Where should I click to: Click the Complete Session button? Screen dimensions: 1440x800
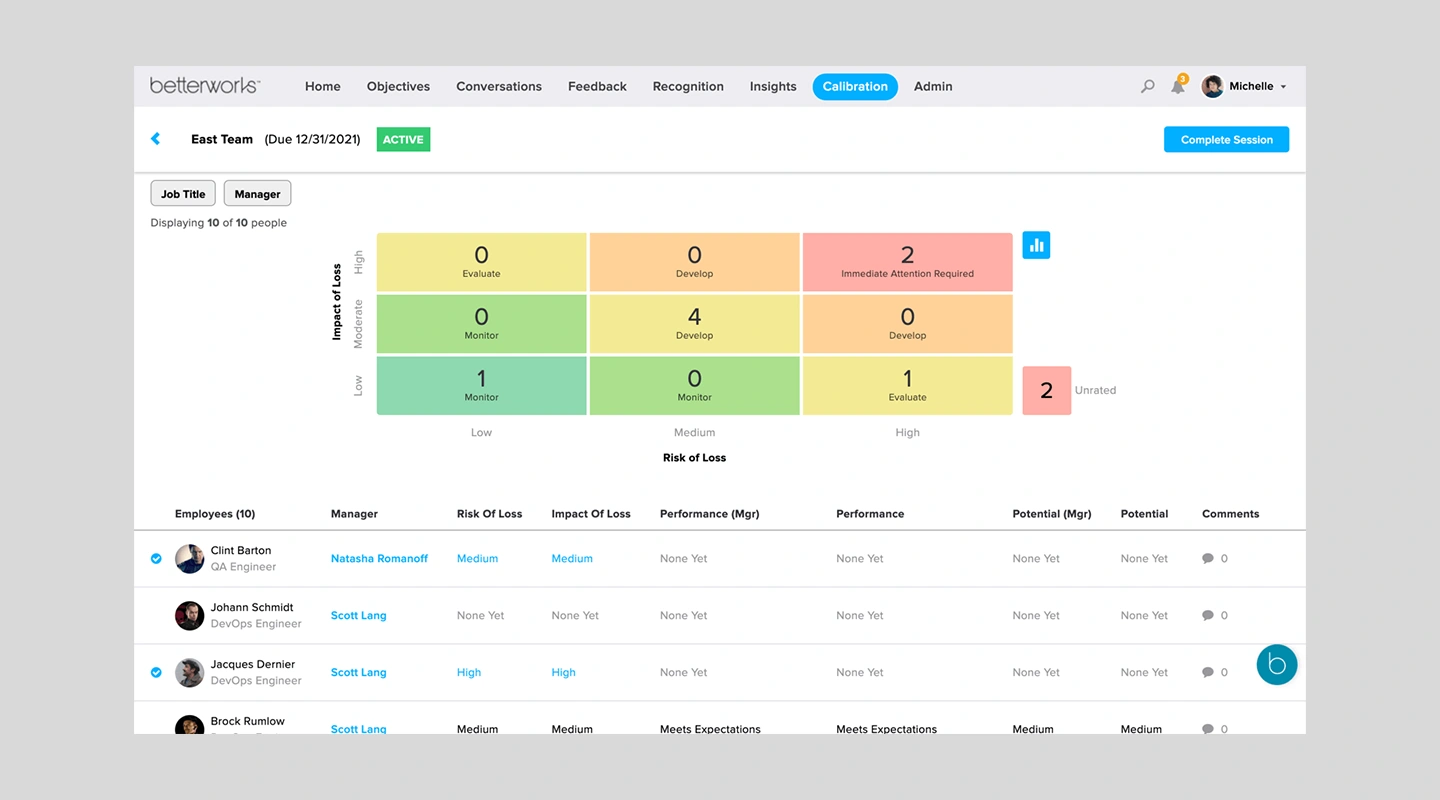[x=1226, y=140]
